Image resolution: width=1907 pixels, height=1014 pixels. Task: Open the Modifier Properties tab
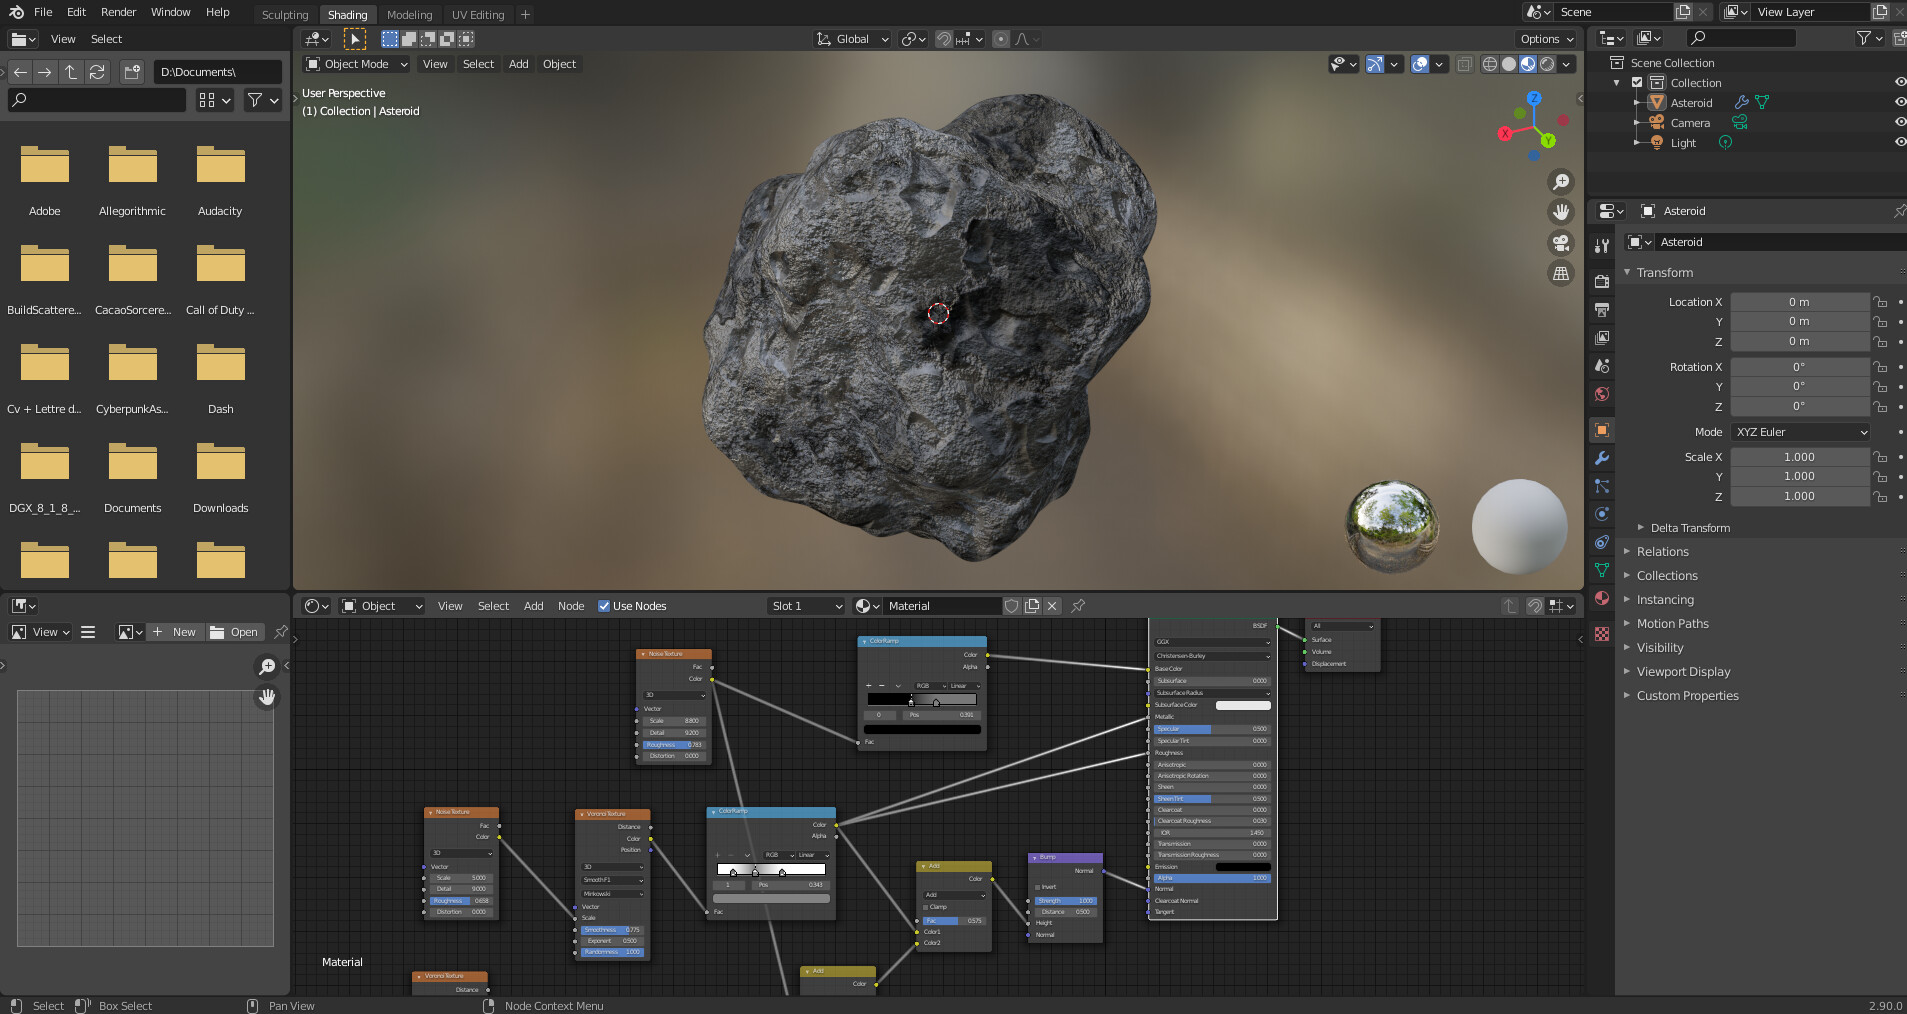pos(1602,459)
